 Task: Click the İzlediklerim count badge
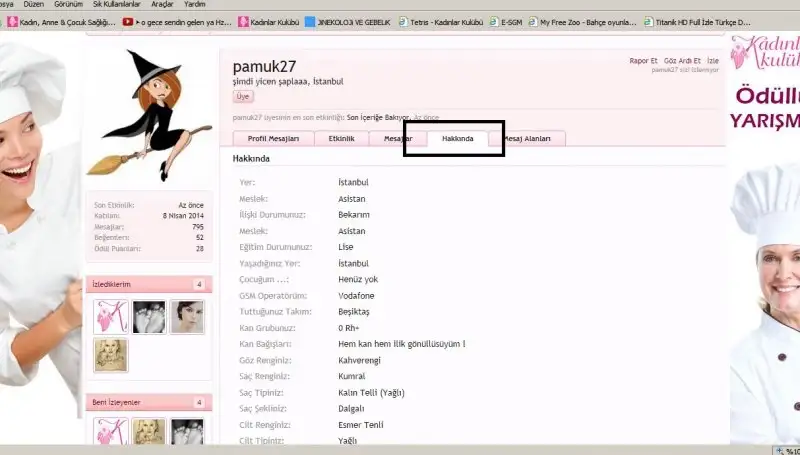(x=198, y=285)
